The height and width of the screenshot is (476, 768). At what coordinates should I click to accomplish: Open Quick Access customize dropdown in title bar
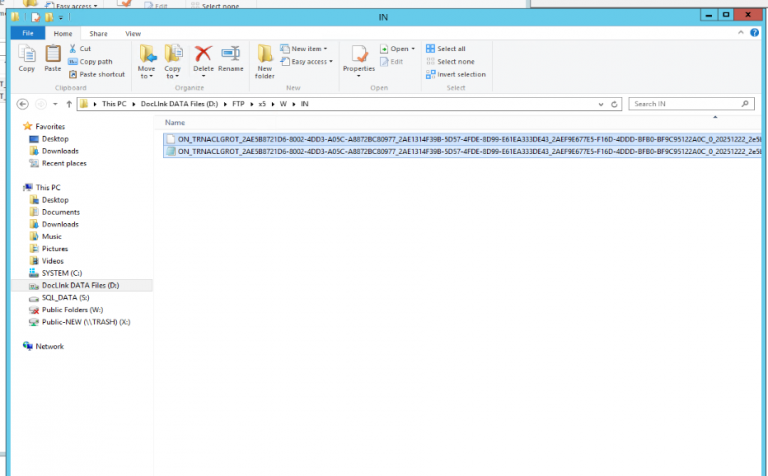point(61,18)
